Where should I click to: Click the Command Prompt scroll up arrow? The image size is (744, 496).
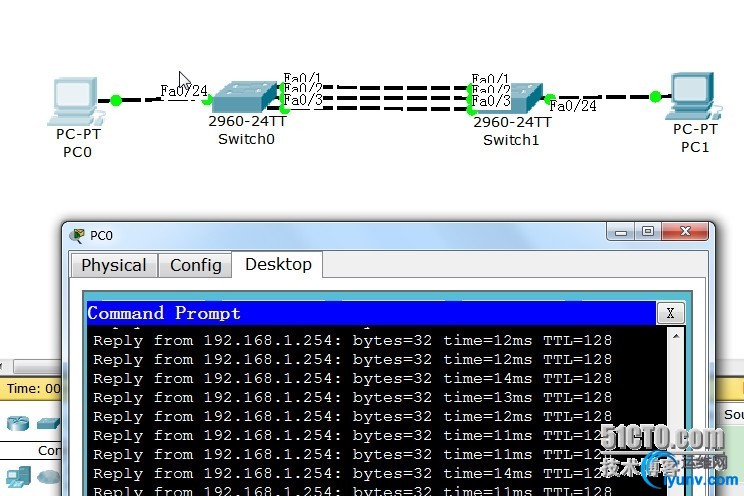click(x=676, y=336)
